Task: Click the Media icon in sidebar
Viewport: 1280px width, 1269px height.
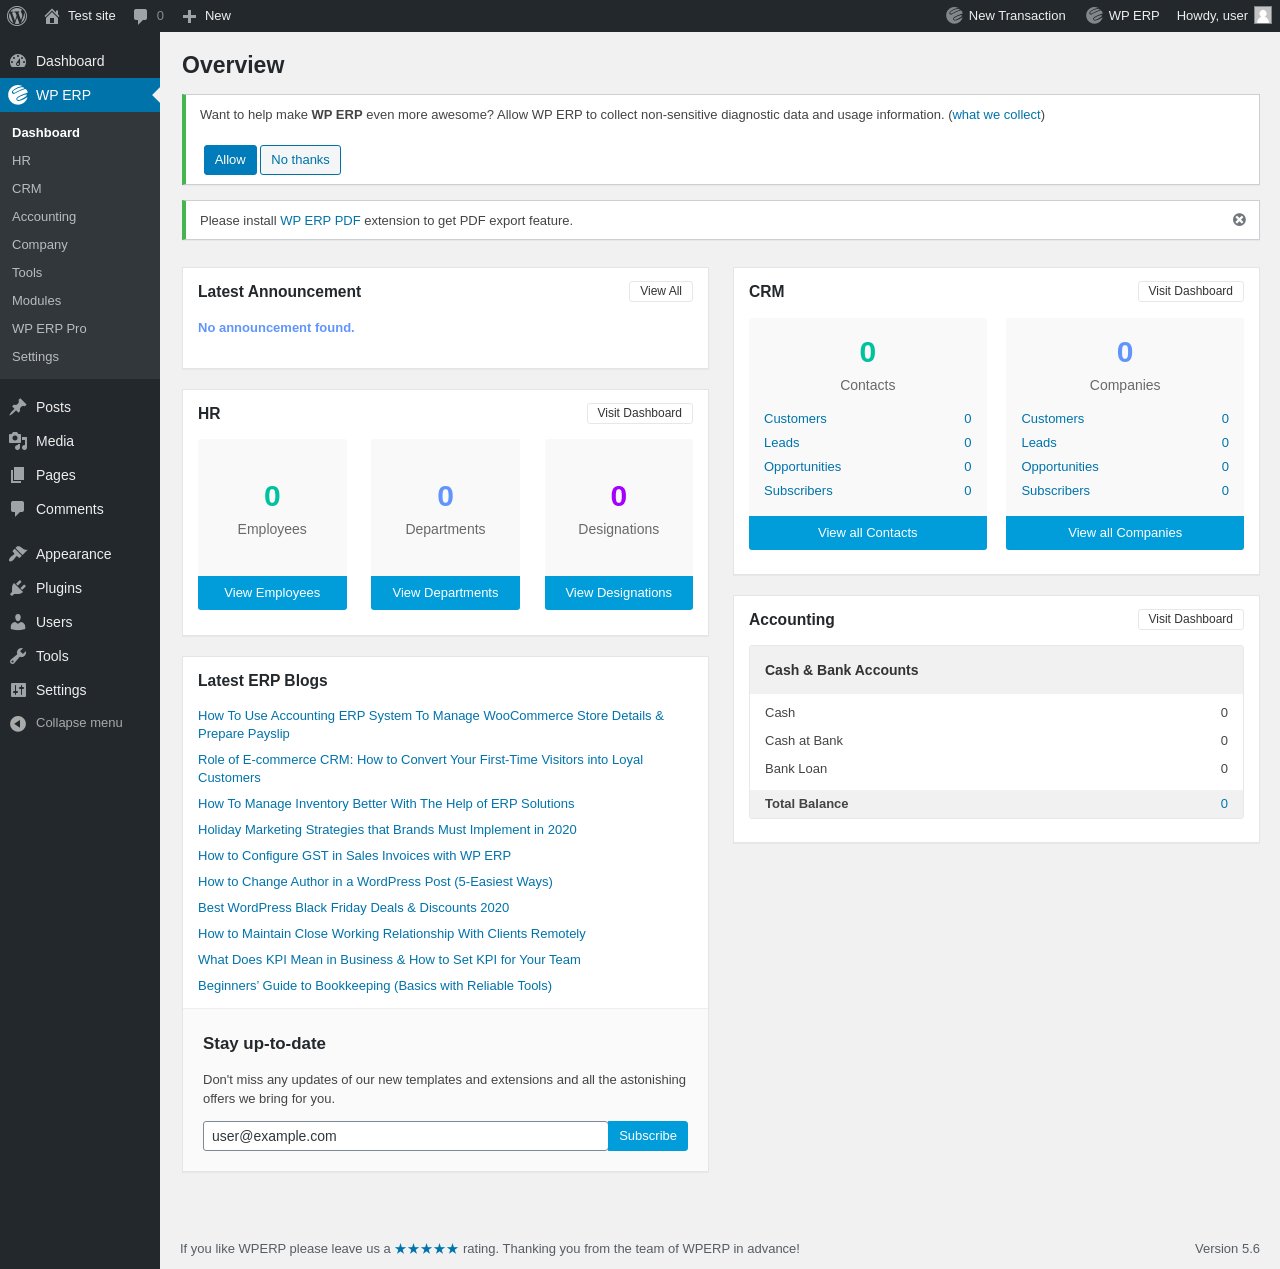Action: coord(18,441)
